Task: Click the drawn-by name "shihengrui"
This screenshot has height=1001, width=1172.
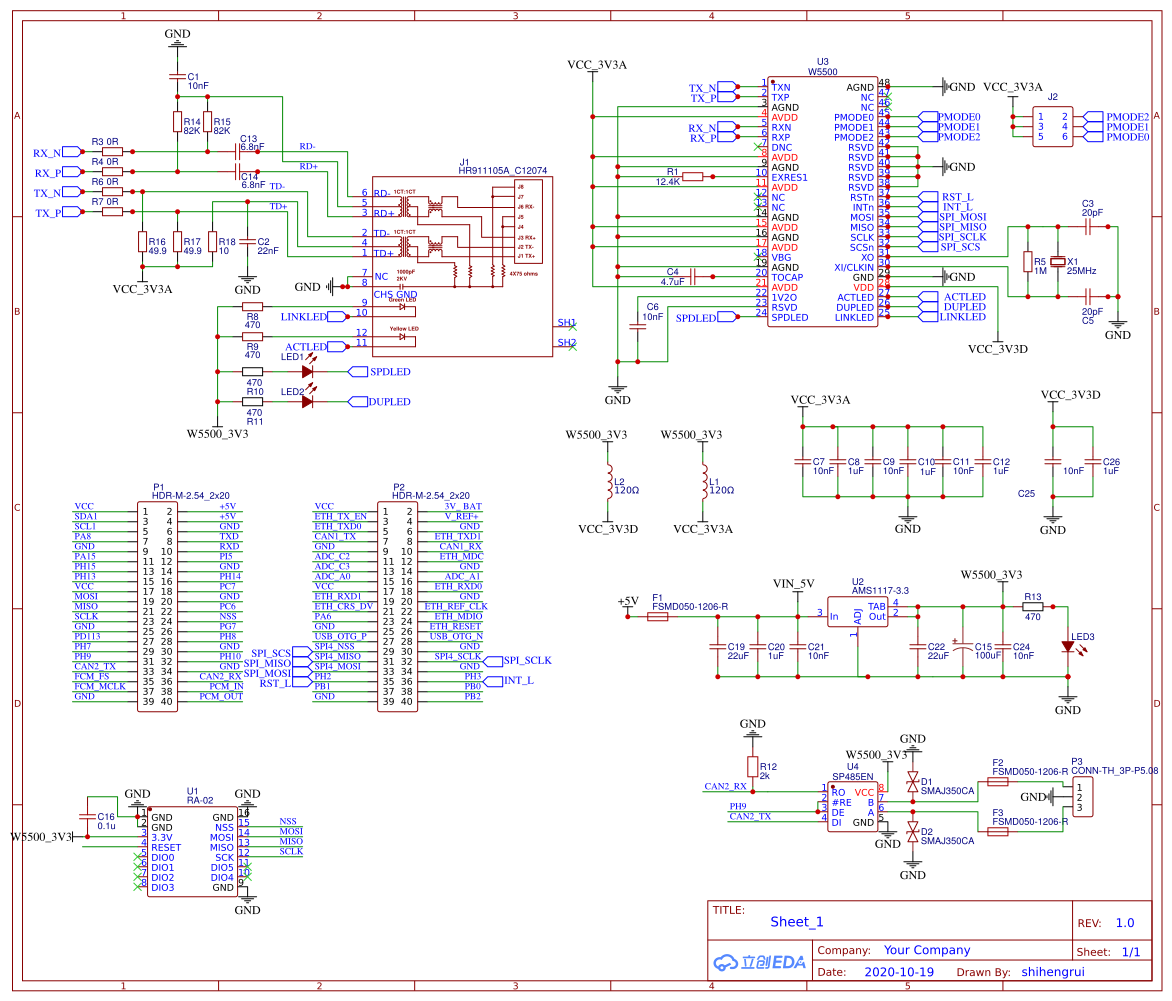Action: click(1053, 972)
